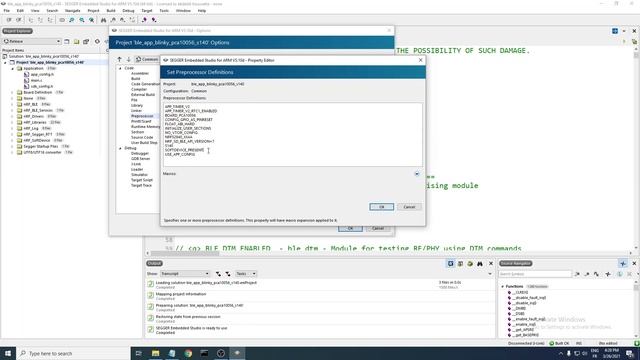Viewport: 640px width, 360px height.
Task: Click Cancel in the Property Editor dialog
Action: coord(409,207)
